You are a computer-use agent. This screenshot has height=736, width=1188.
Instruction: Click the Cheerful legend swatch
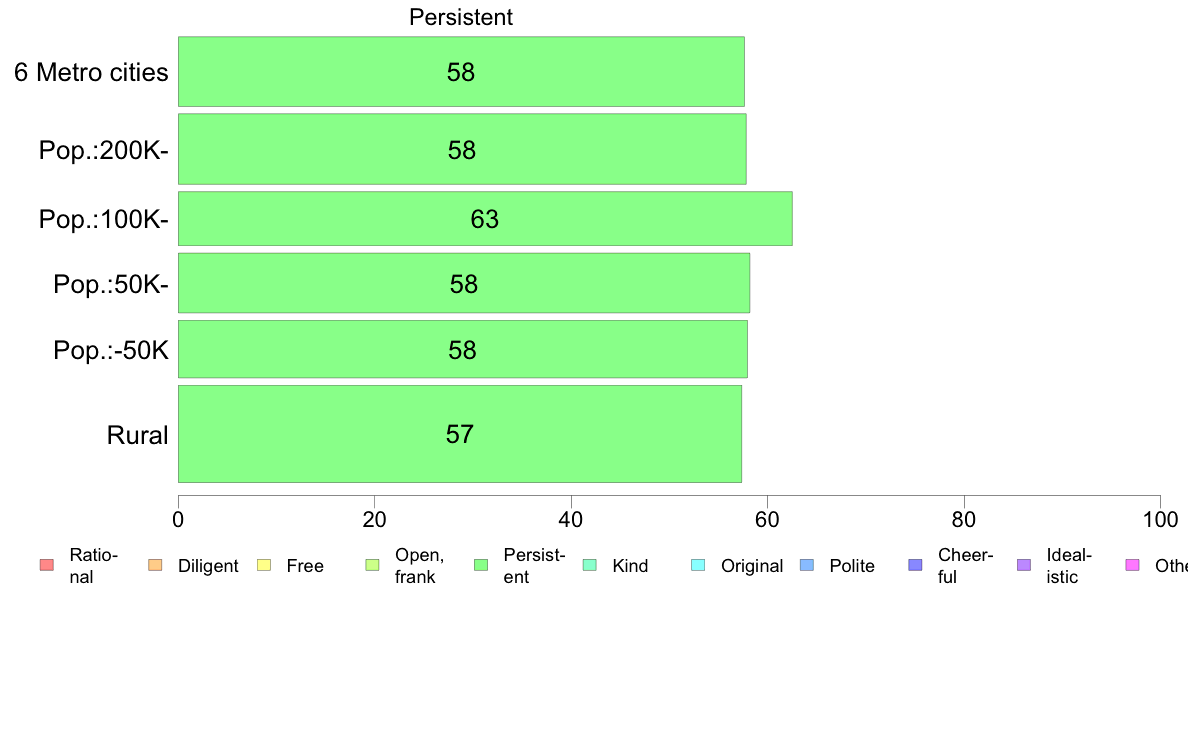915,565
